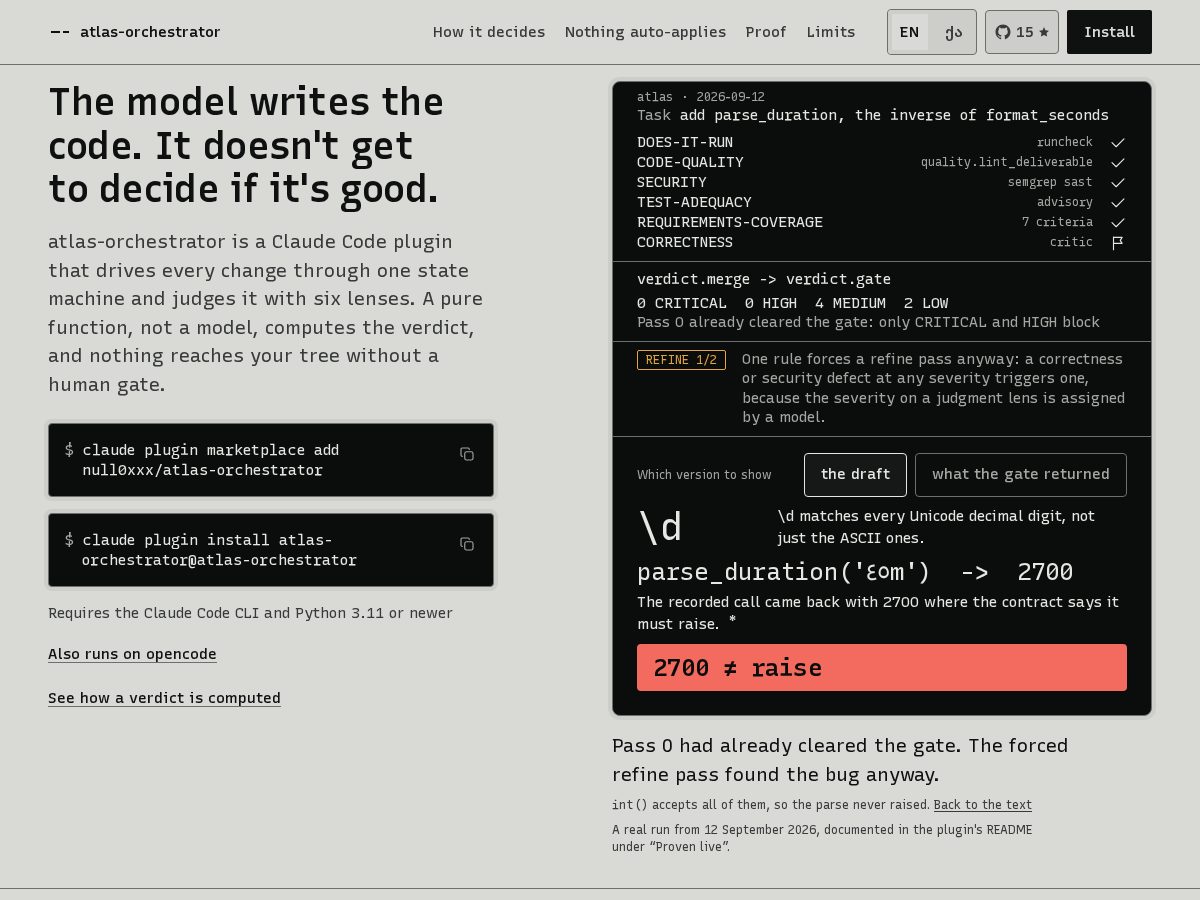Click the critic label
Screen dimensions: 1200x900
pos(1071,243)
